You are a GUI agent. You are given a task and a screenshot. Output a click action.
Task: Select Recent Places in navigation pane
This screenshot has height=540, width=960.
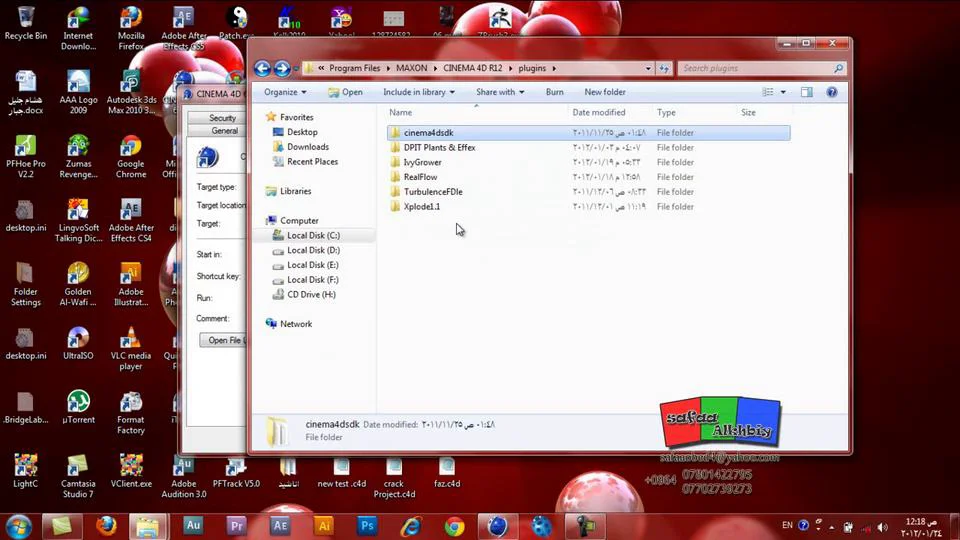(305, 162)
